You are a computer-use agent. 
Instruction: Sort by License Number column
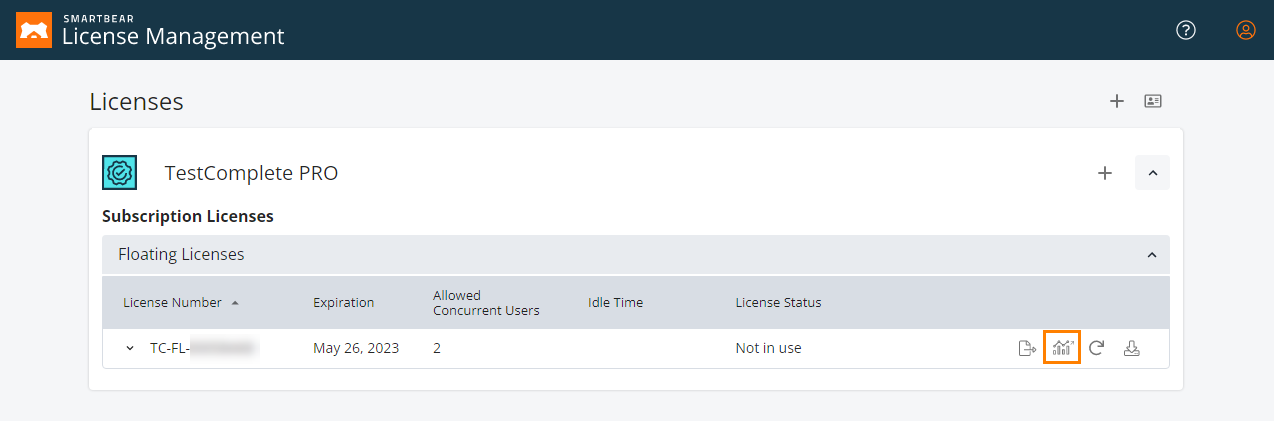180,302
